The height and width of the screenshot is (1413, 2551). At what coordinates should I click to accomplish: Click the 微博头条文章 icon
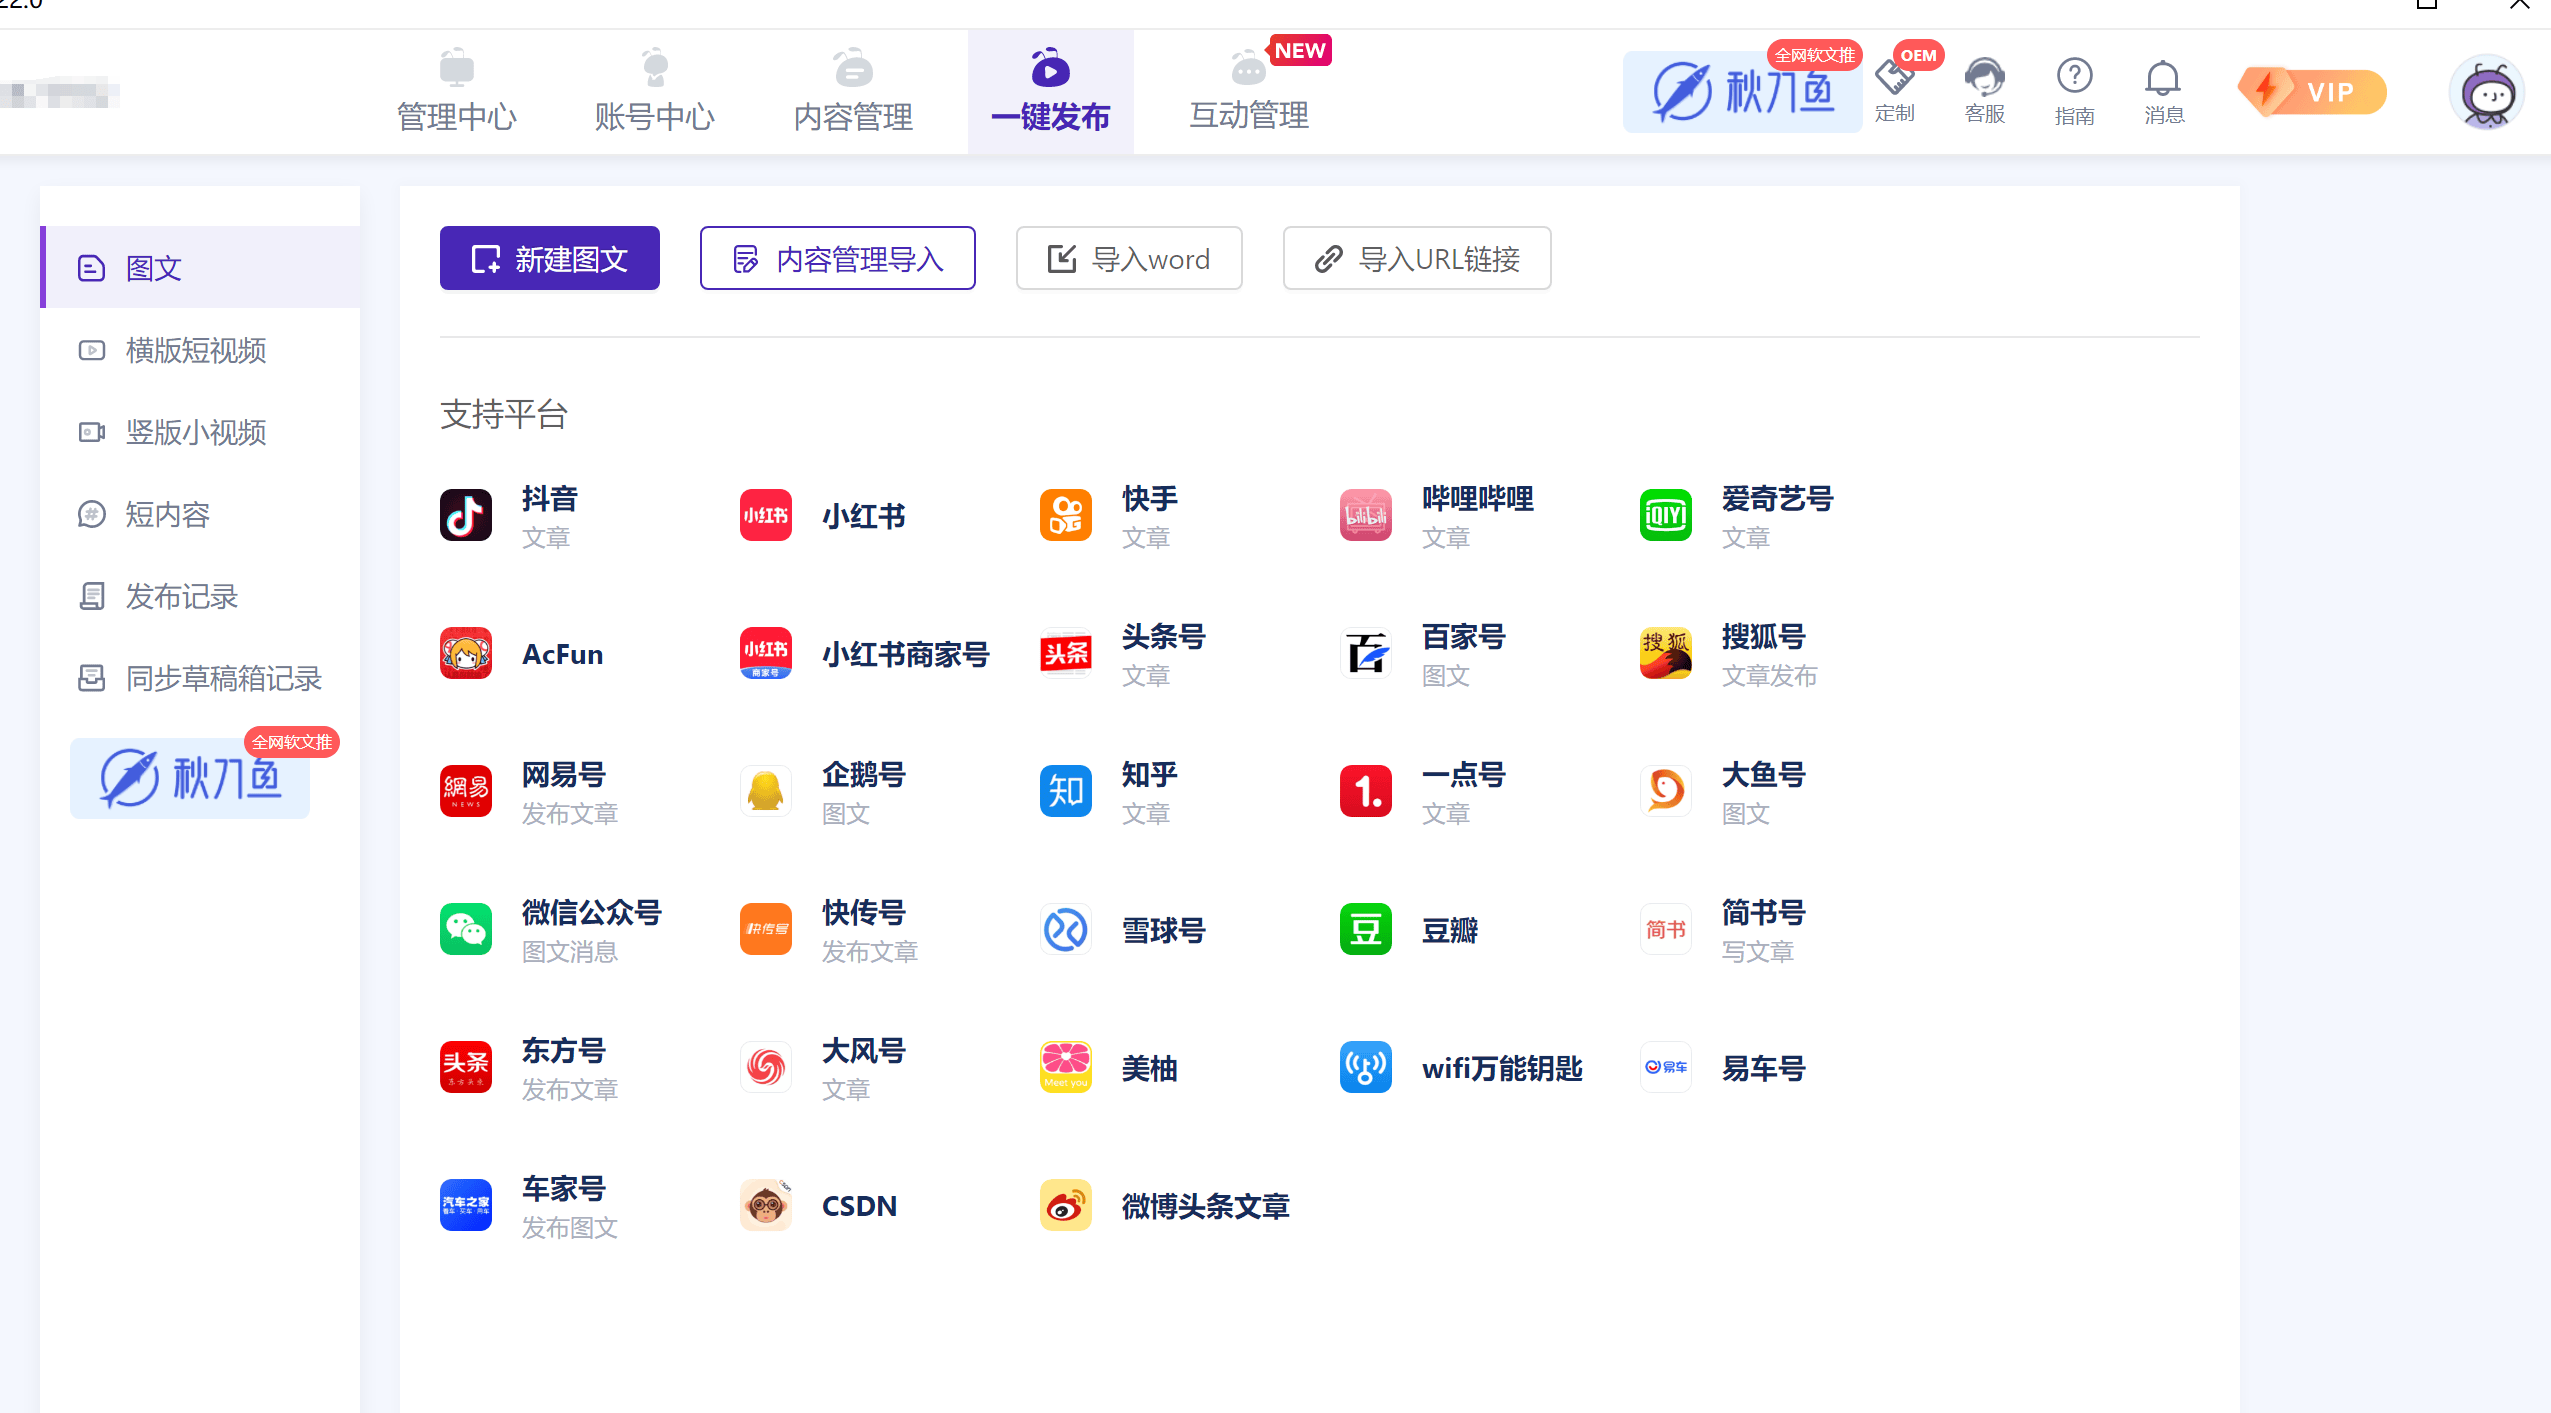[1066, 1206]
